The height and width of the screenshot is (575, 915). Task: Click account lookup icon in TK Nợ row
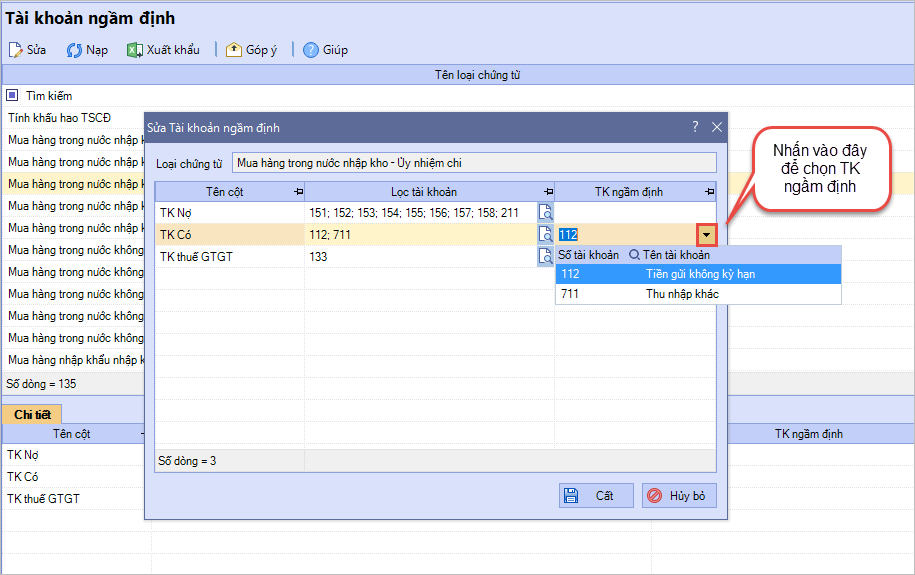(545, 212)
